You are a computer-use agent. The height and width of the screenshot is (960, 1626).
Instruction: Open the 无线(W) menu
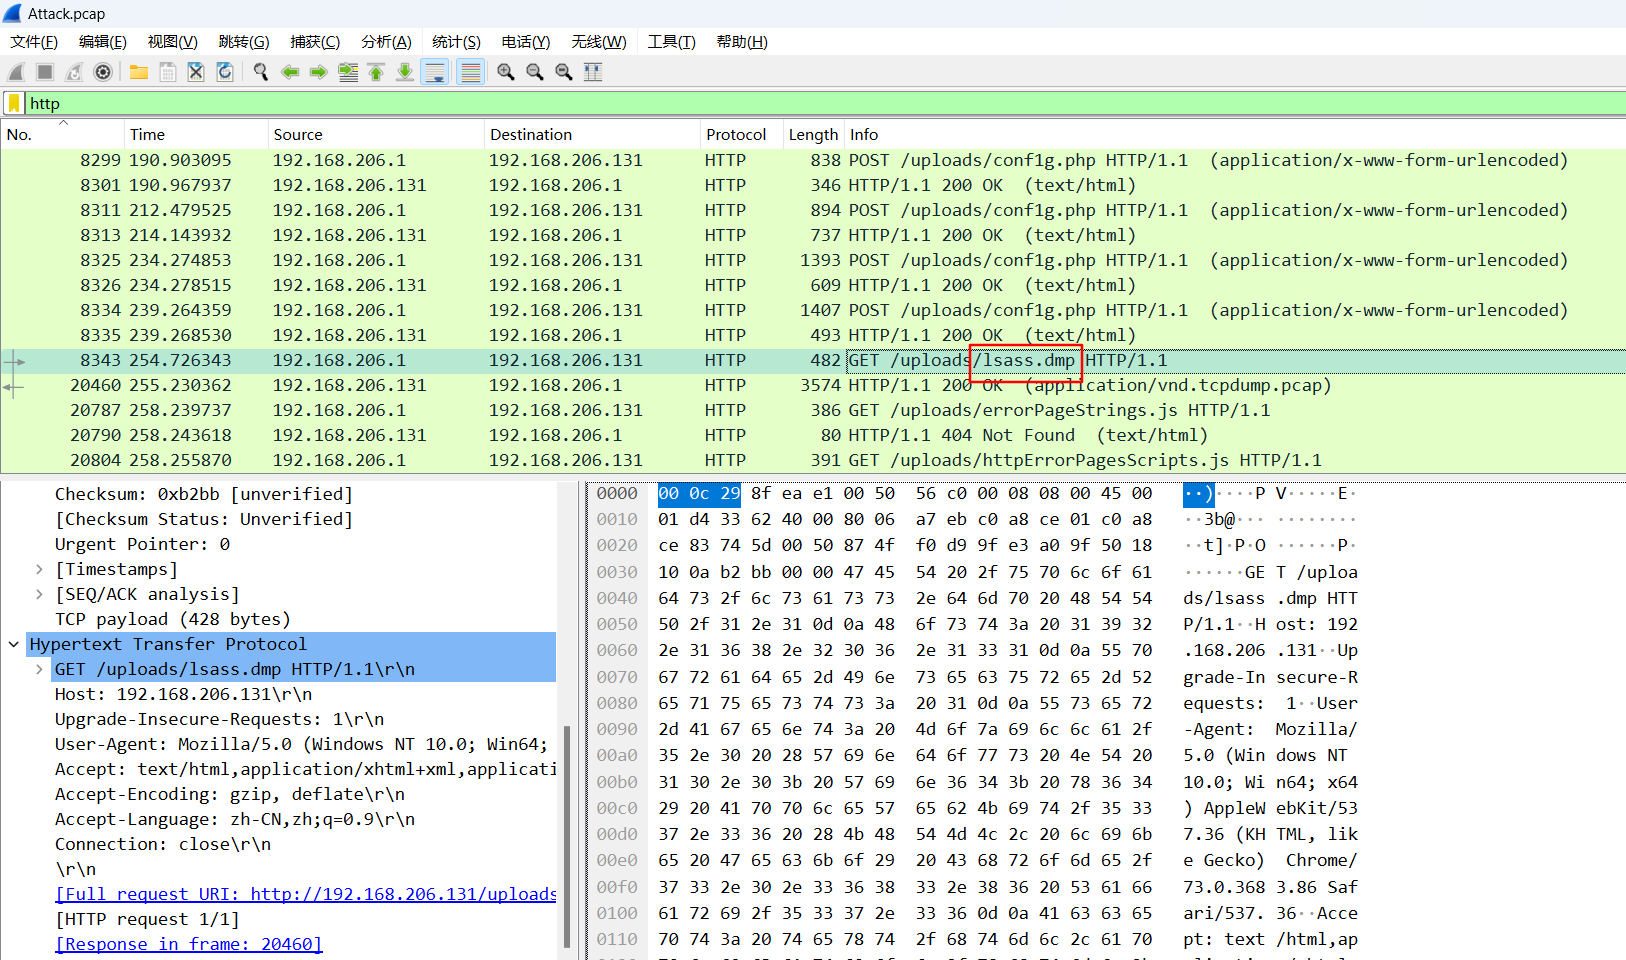[599, 42]
